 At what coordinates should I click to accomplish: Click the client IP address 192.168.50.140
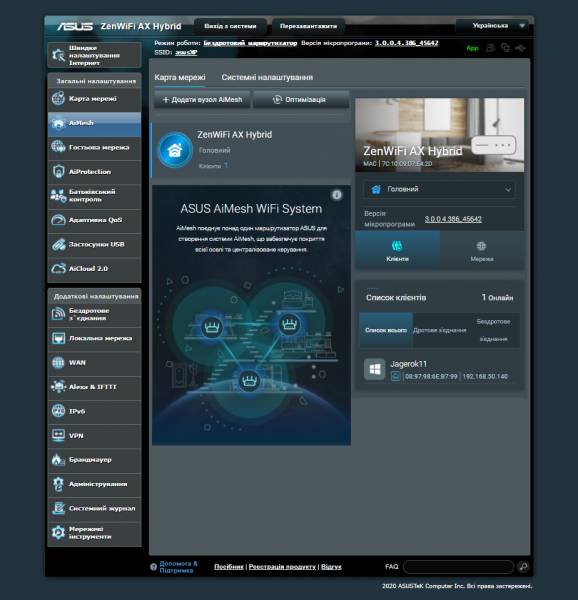tap(485, 377)
